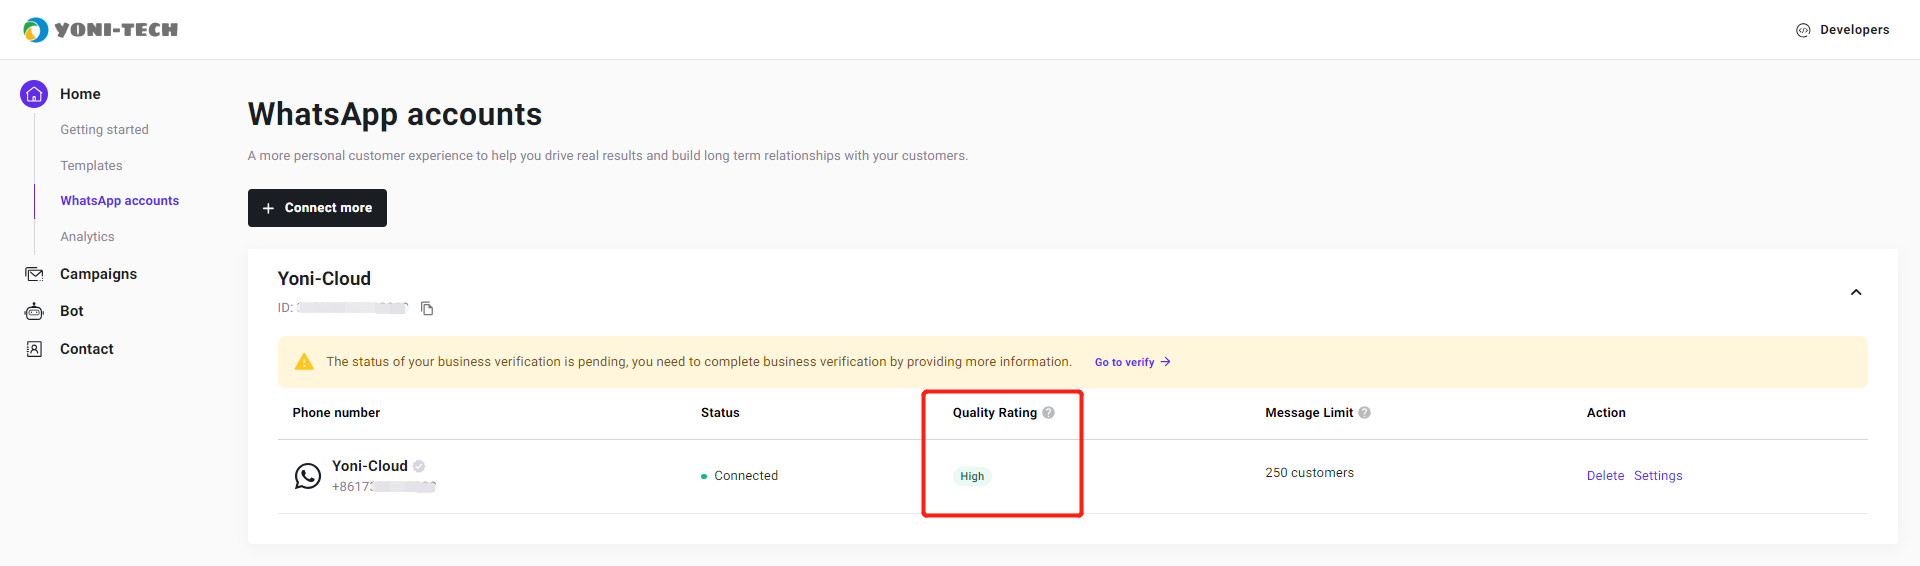This screenshot has height=566, width=1920.
Task: Click the Contact person icon
Action: (x=34, y=349)
